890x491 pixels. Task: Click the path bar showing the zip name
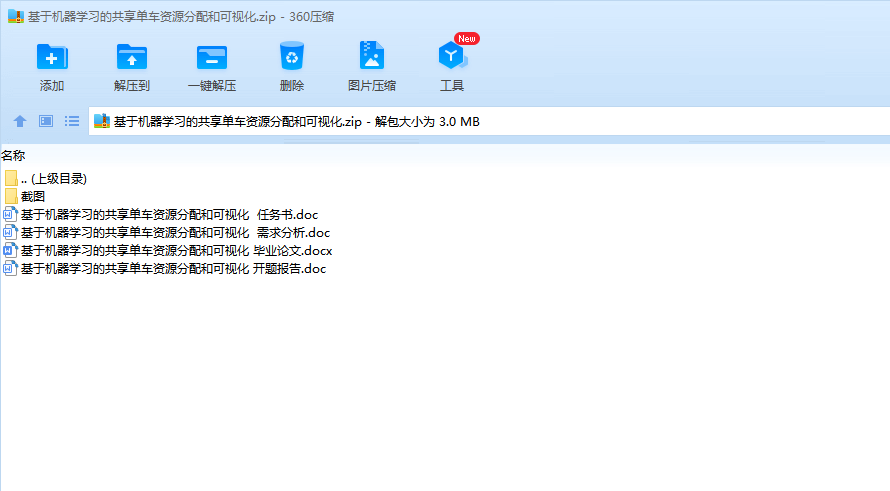pos(489,121)
